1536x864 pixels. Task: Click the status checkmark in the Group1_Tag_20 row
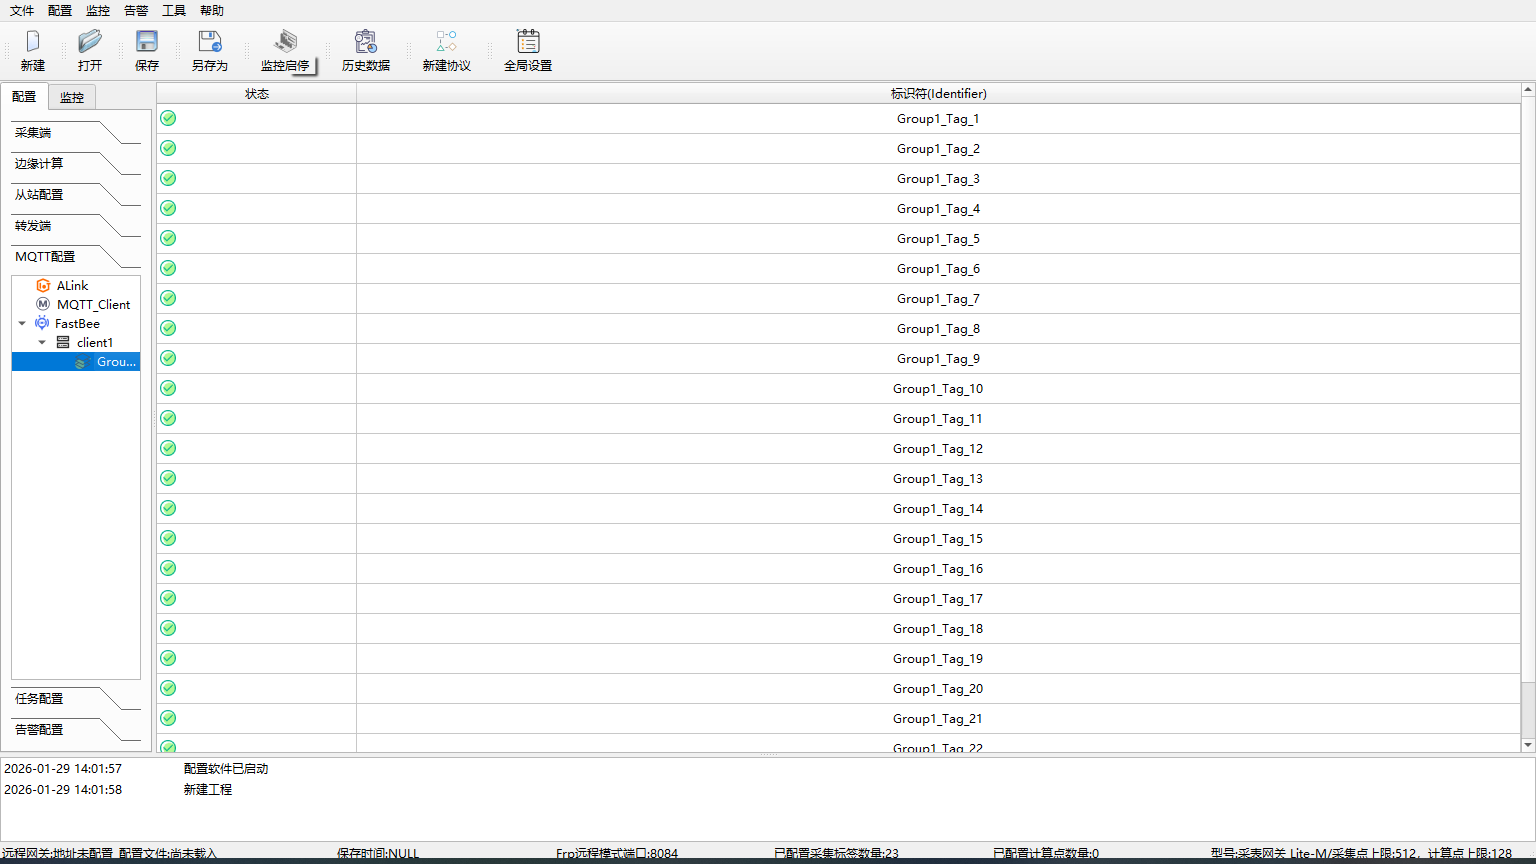tap(168, 688)
